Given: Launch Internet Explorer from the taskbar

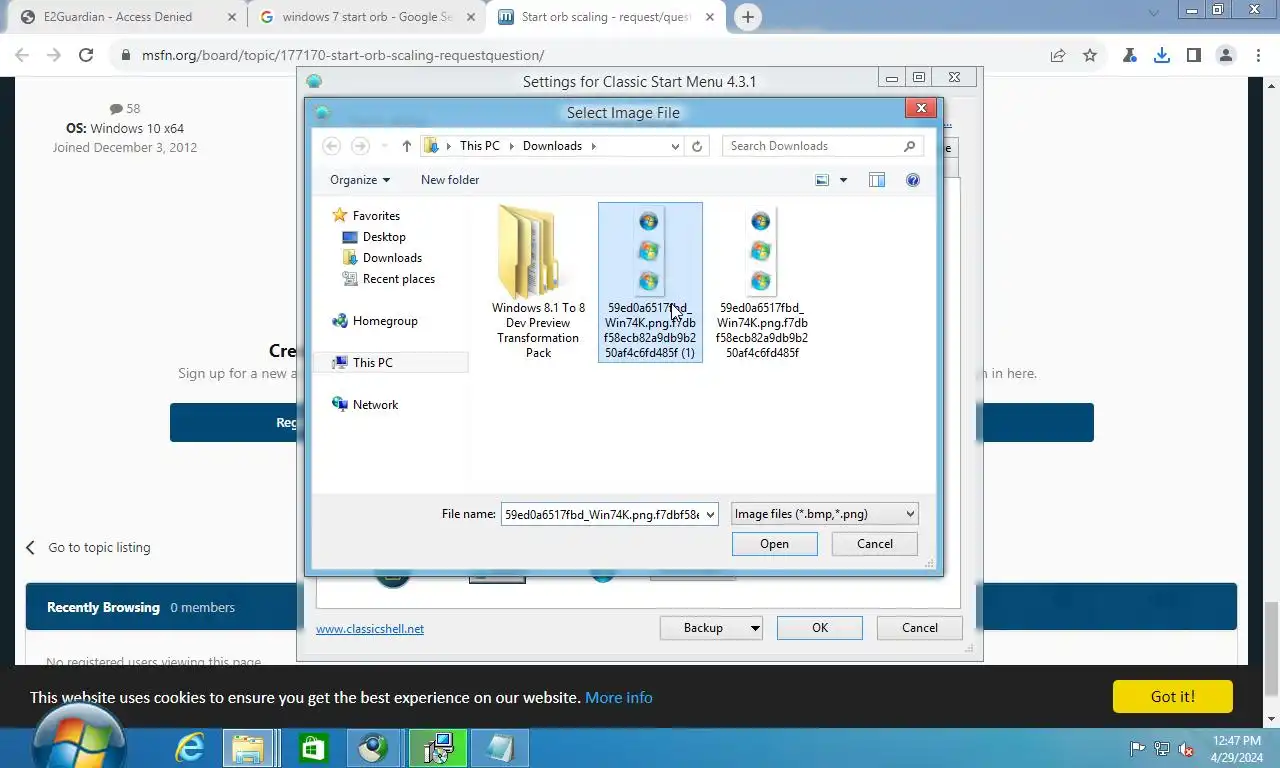Looking at the screenshot, I should tap(190, 748).
